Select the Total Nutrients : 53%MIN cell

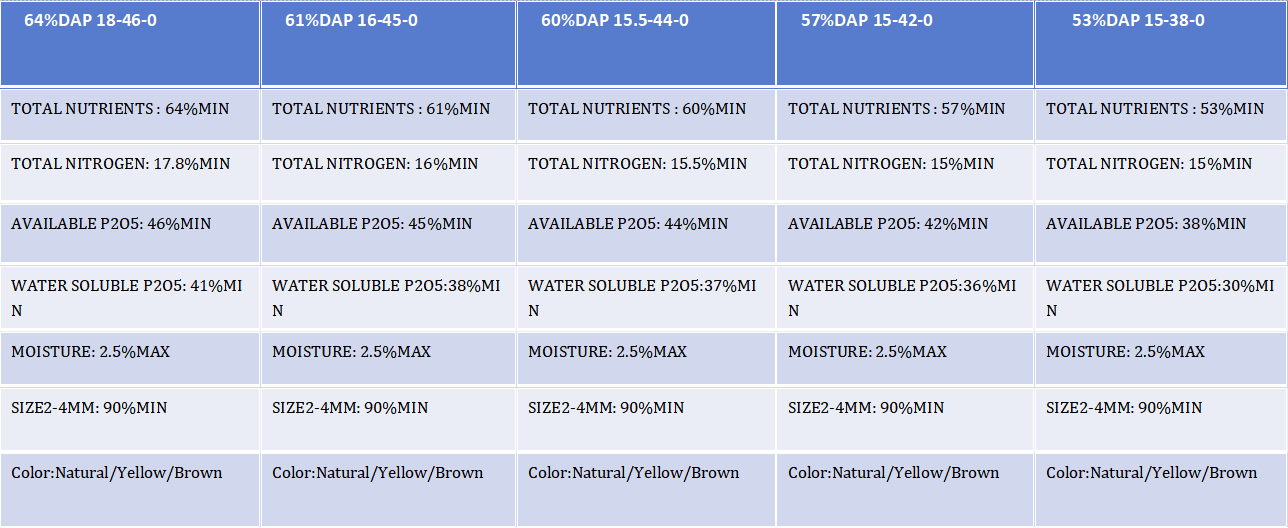(1161, 114)
